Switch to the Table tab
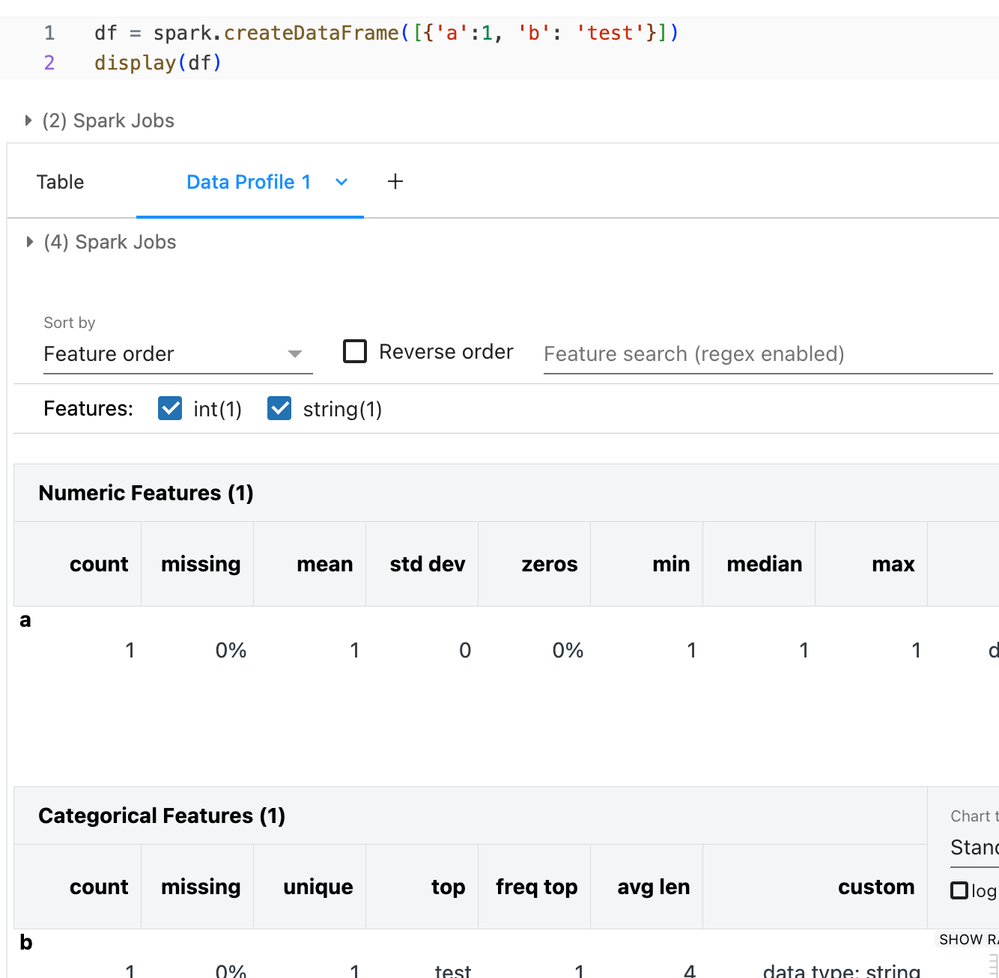 [x=60, y=182]
